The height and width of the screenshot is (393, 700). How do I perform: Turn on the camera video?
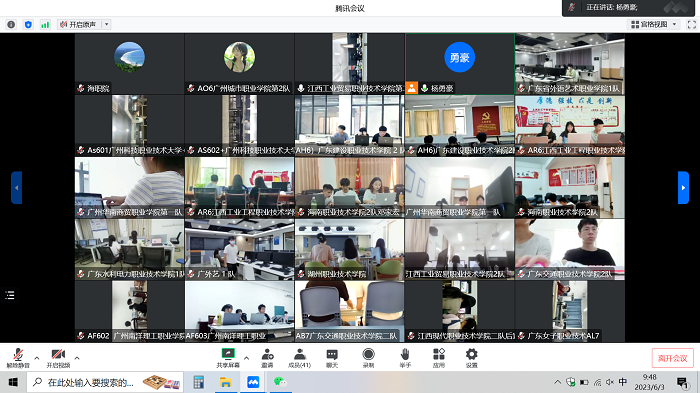pyautogui.click(x=58, y=358)
